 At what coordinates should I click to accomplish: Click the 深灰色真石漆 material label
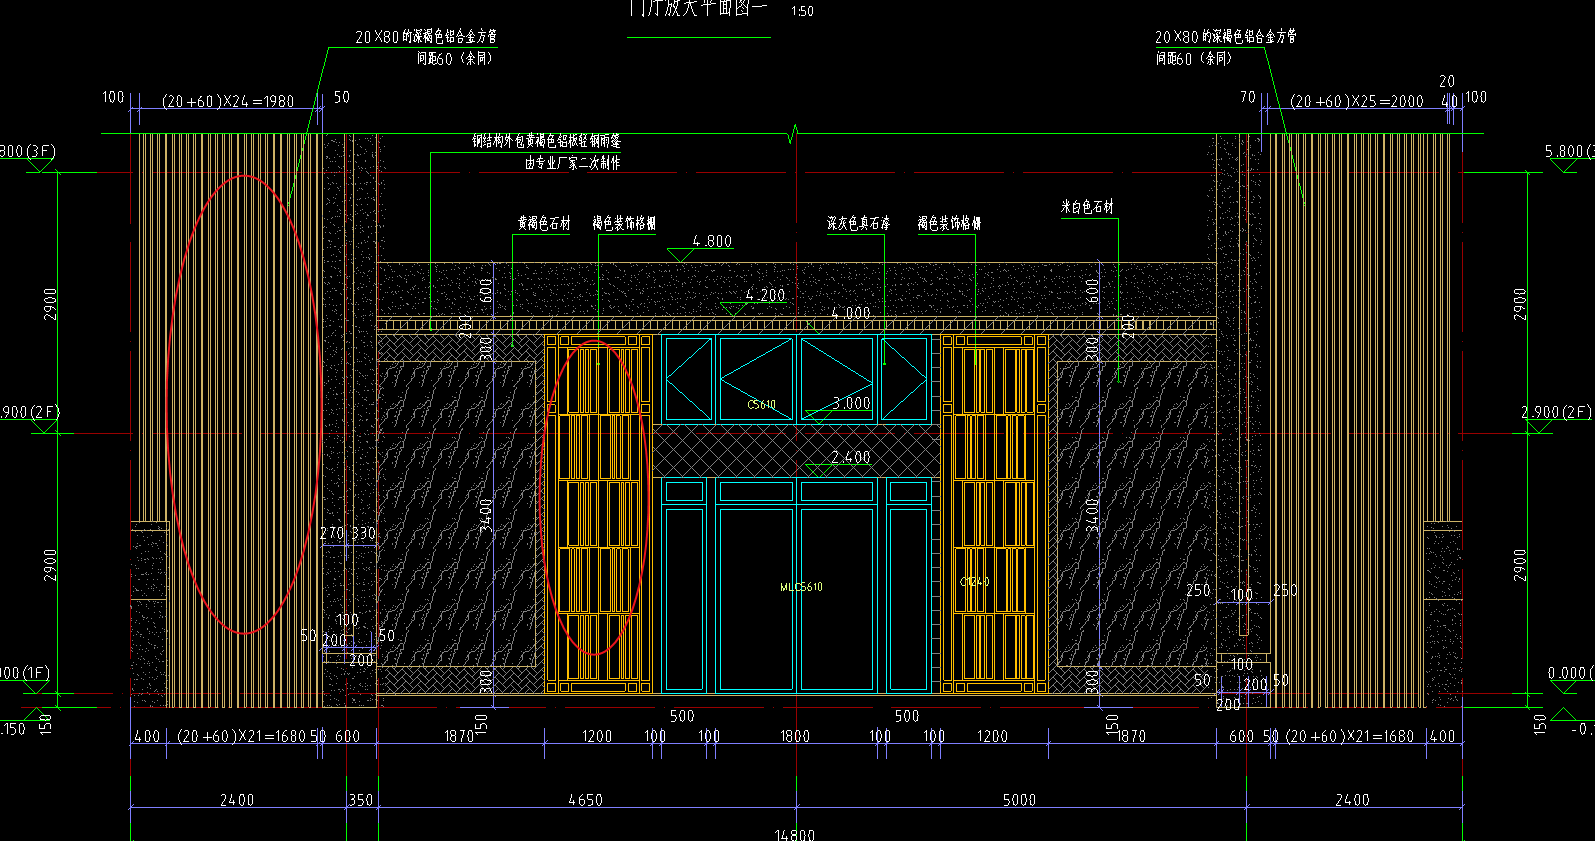[x=858, y=224]
